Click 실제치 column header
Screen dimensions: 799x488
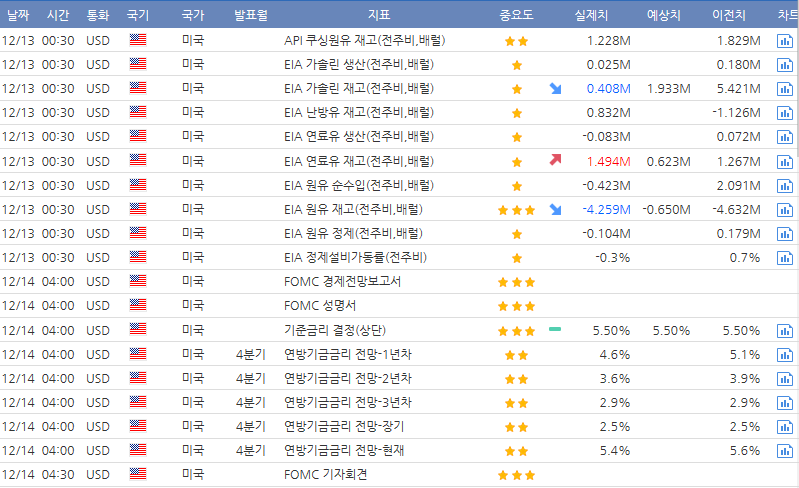pyautogui.click(x=591, y=15)
